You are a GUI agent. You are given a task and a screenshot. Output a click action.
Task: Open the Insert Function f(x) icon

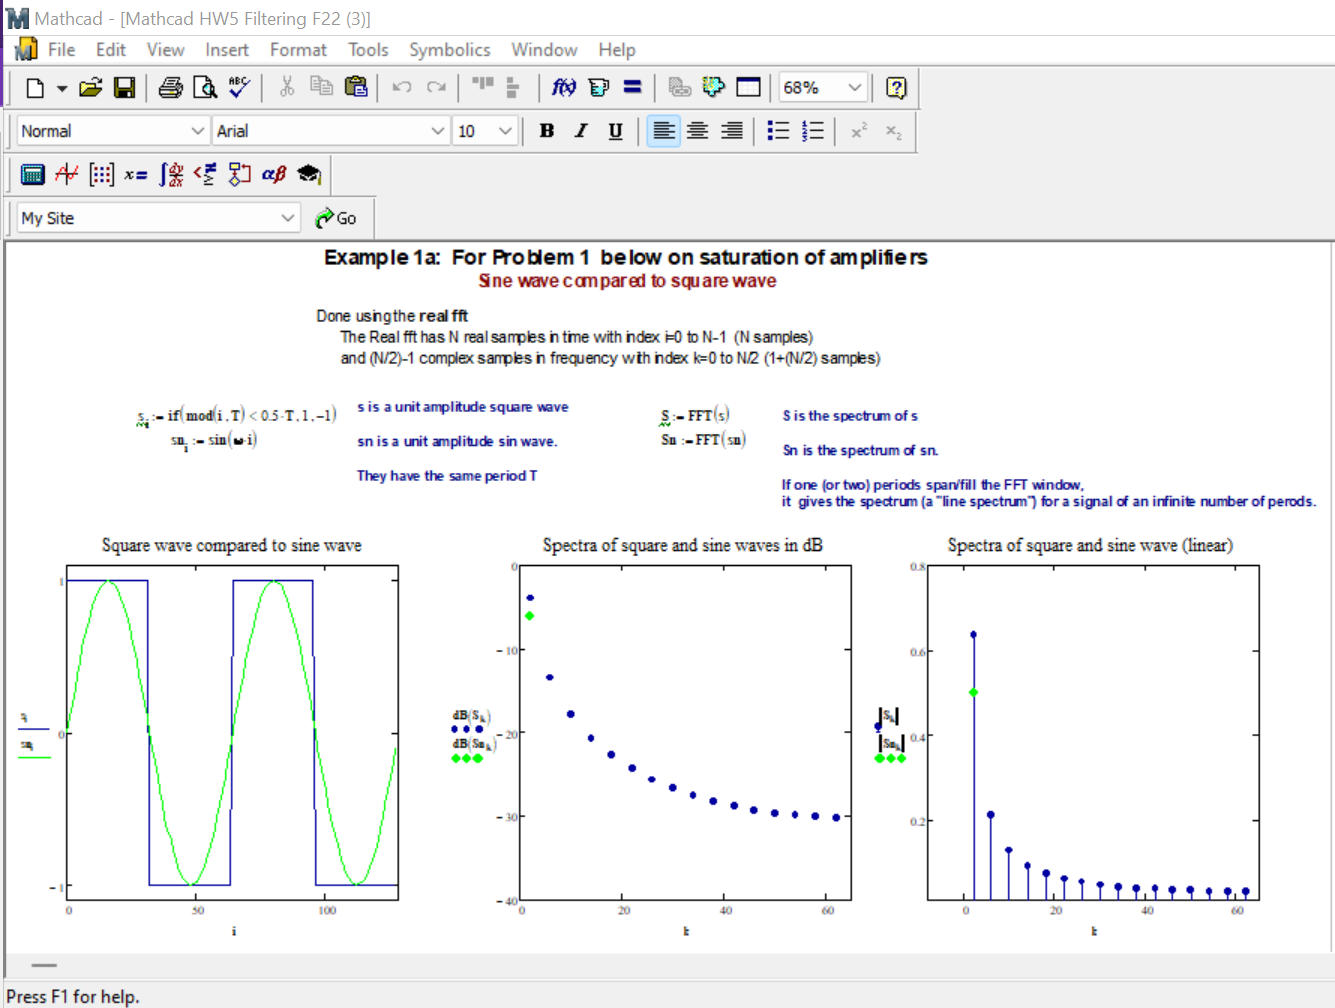(564, 88)
